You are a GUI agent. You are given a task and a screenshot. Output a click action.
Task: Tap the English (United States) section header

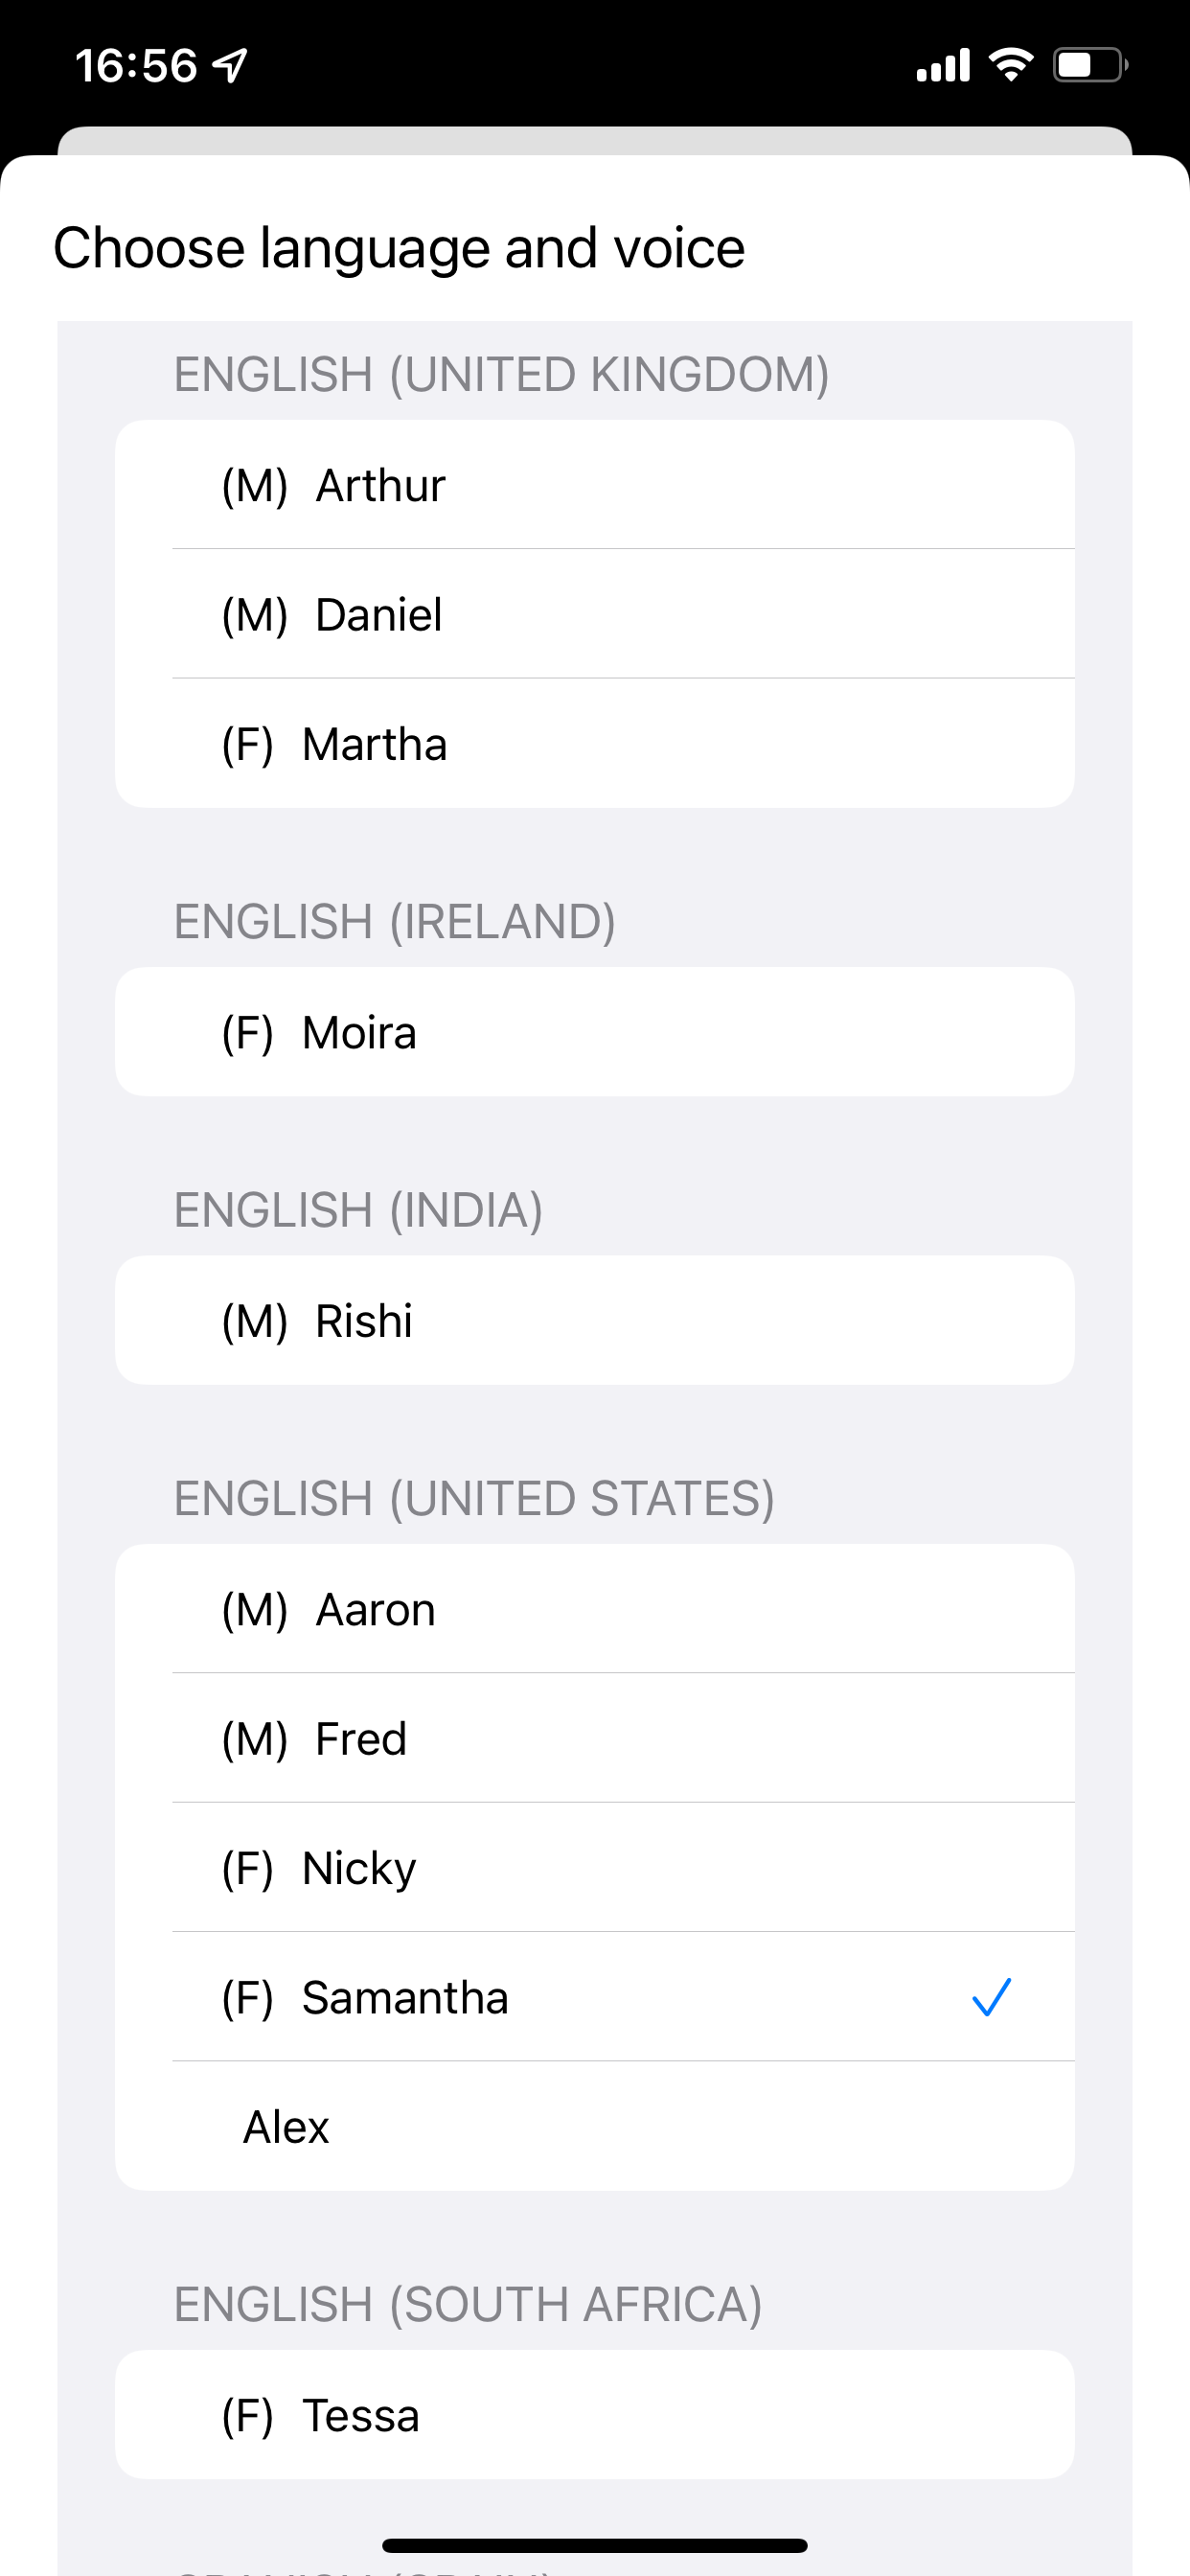point(474,1498)
